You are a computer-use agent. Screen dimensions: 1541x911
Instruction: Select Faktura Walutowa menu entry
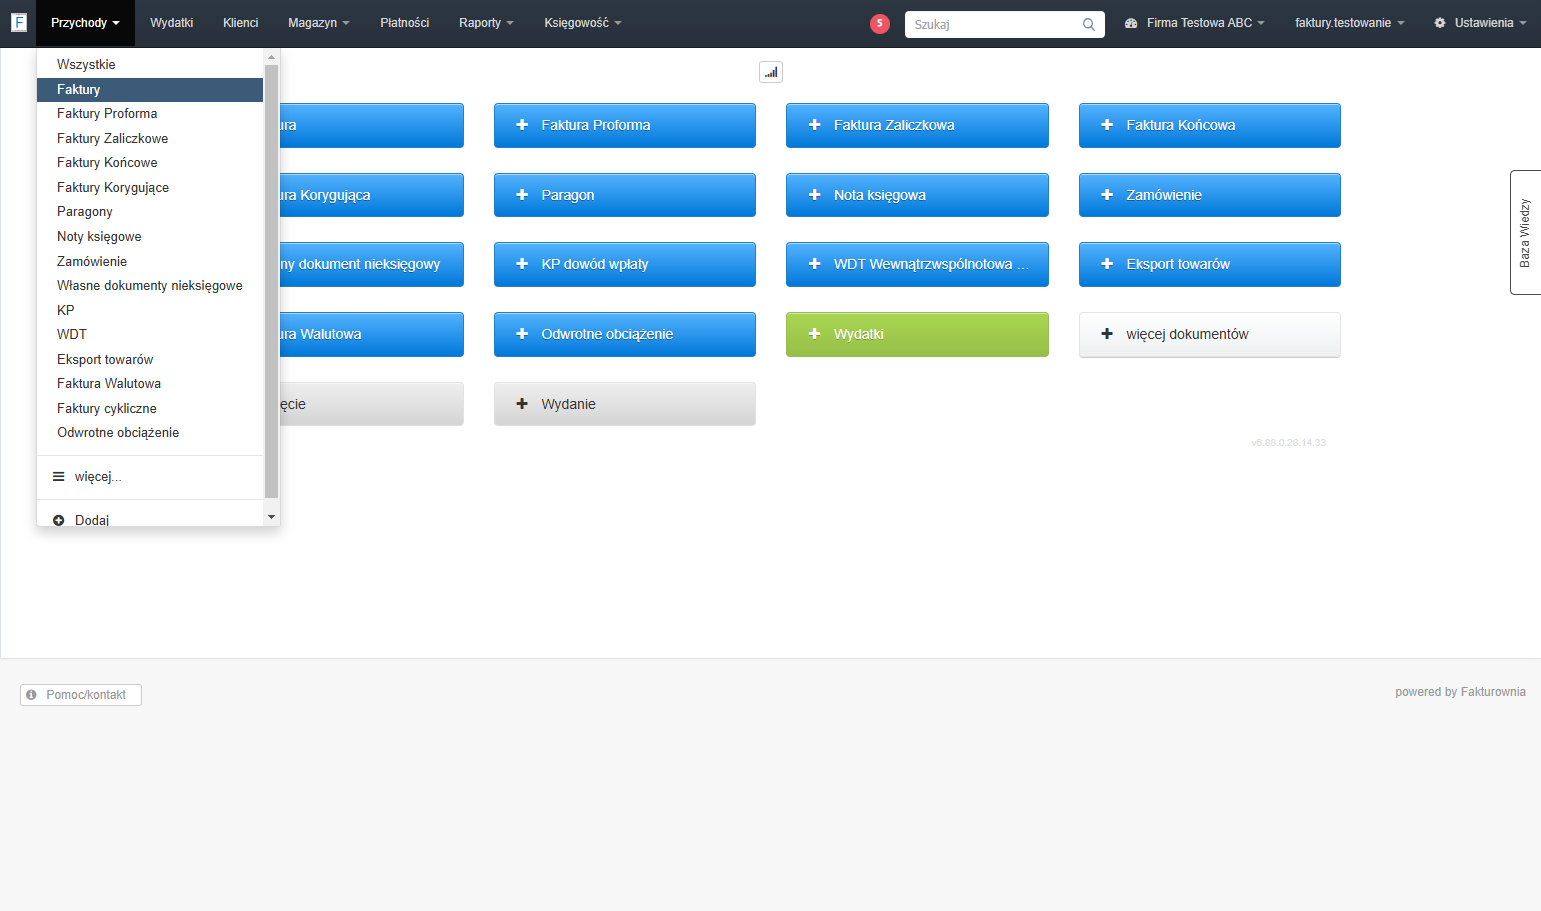tap(150, 384)
